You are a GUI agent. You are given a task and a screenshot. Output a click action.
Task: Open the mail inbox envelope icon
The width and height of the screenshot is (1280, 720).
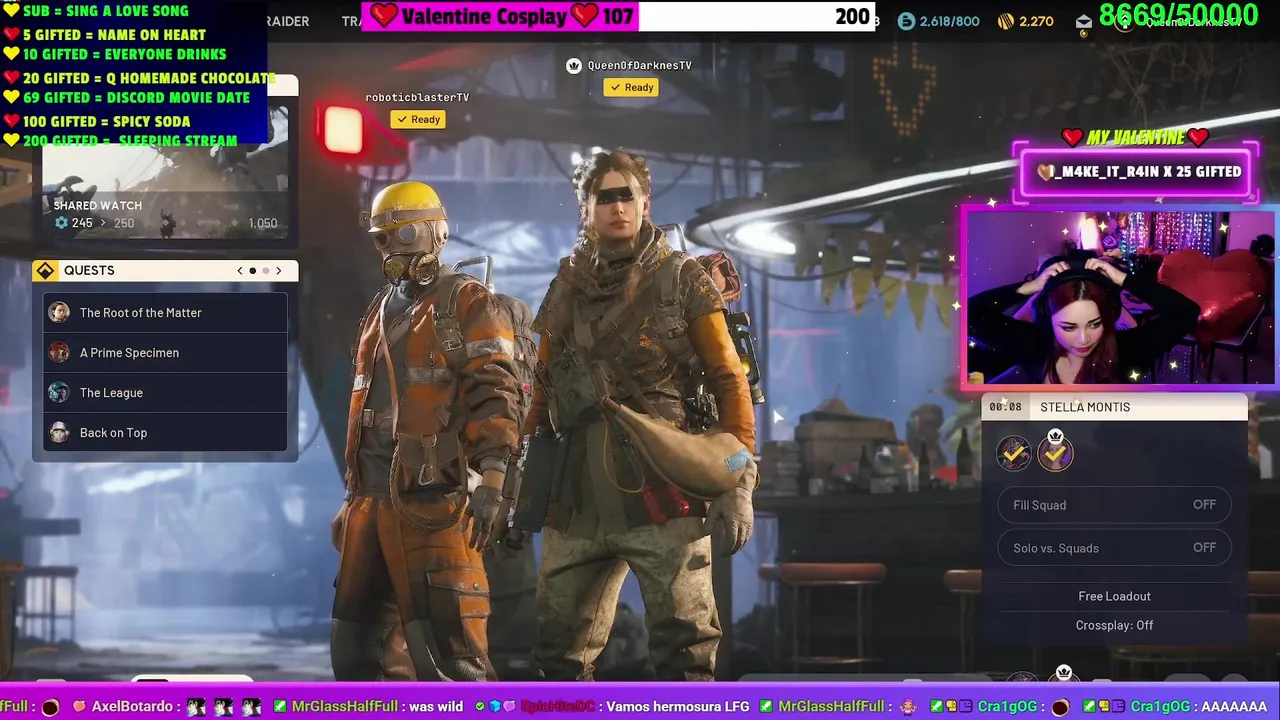coord(1084,21)
